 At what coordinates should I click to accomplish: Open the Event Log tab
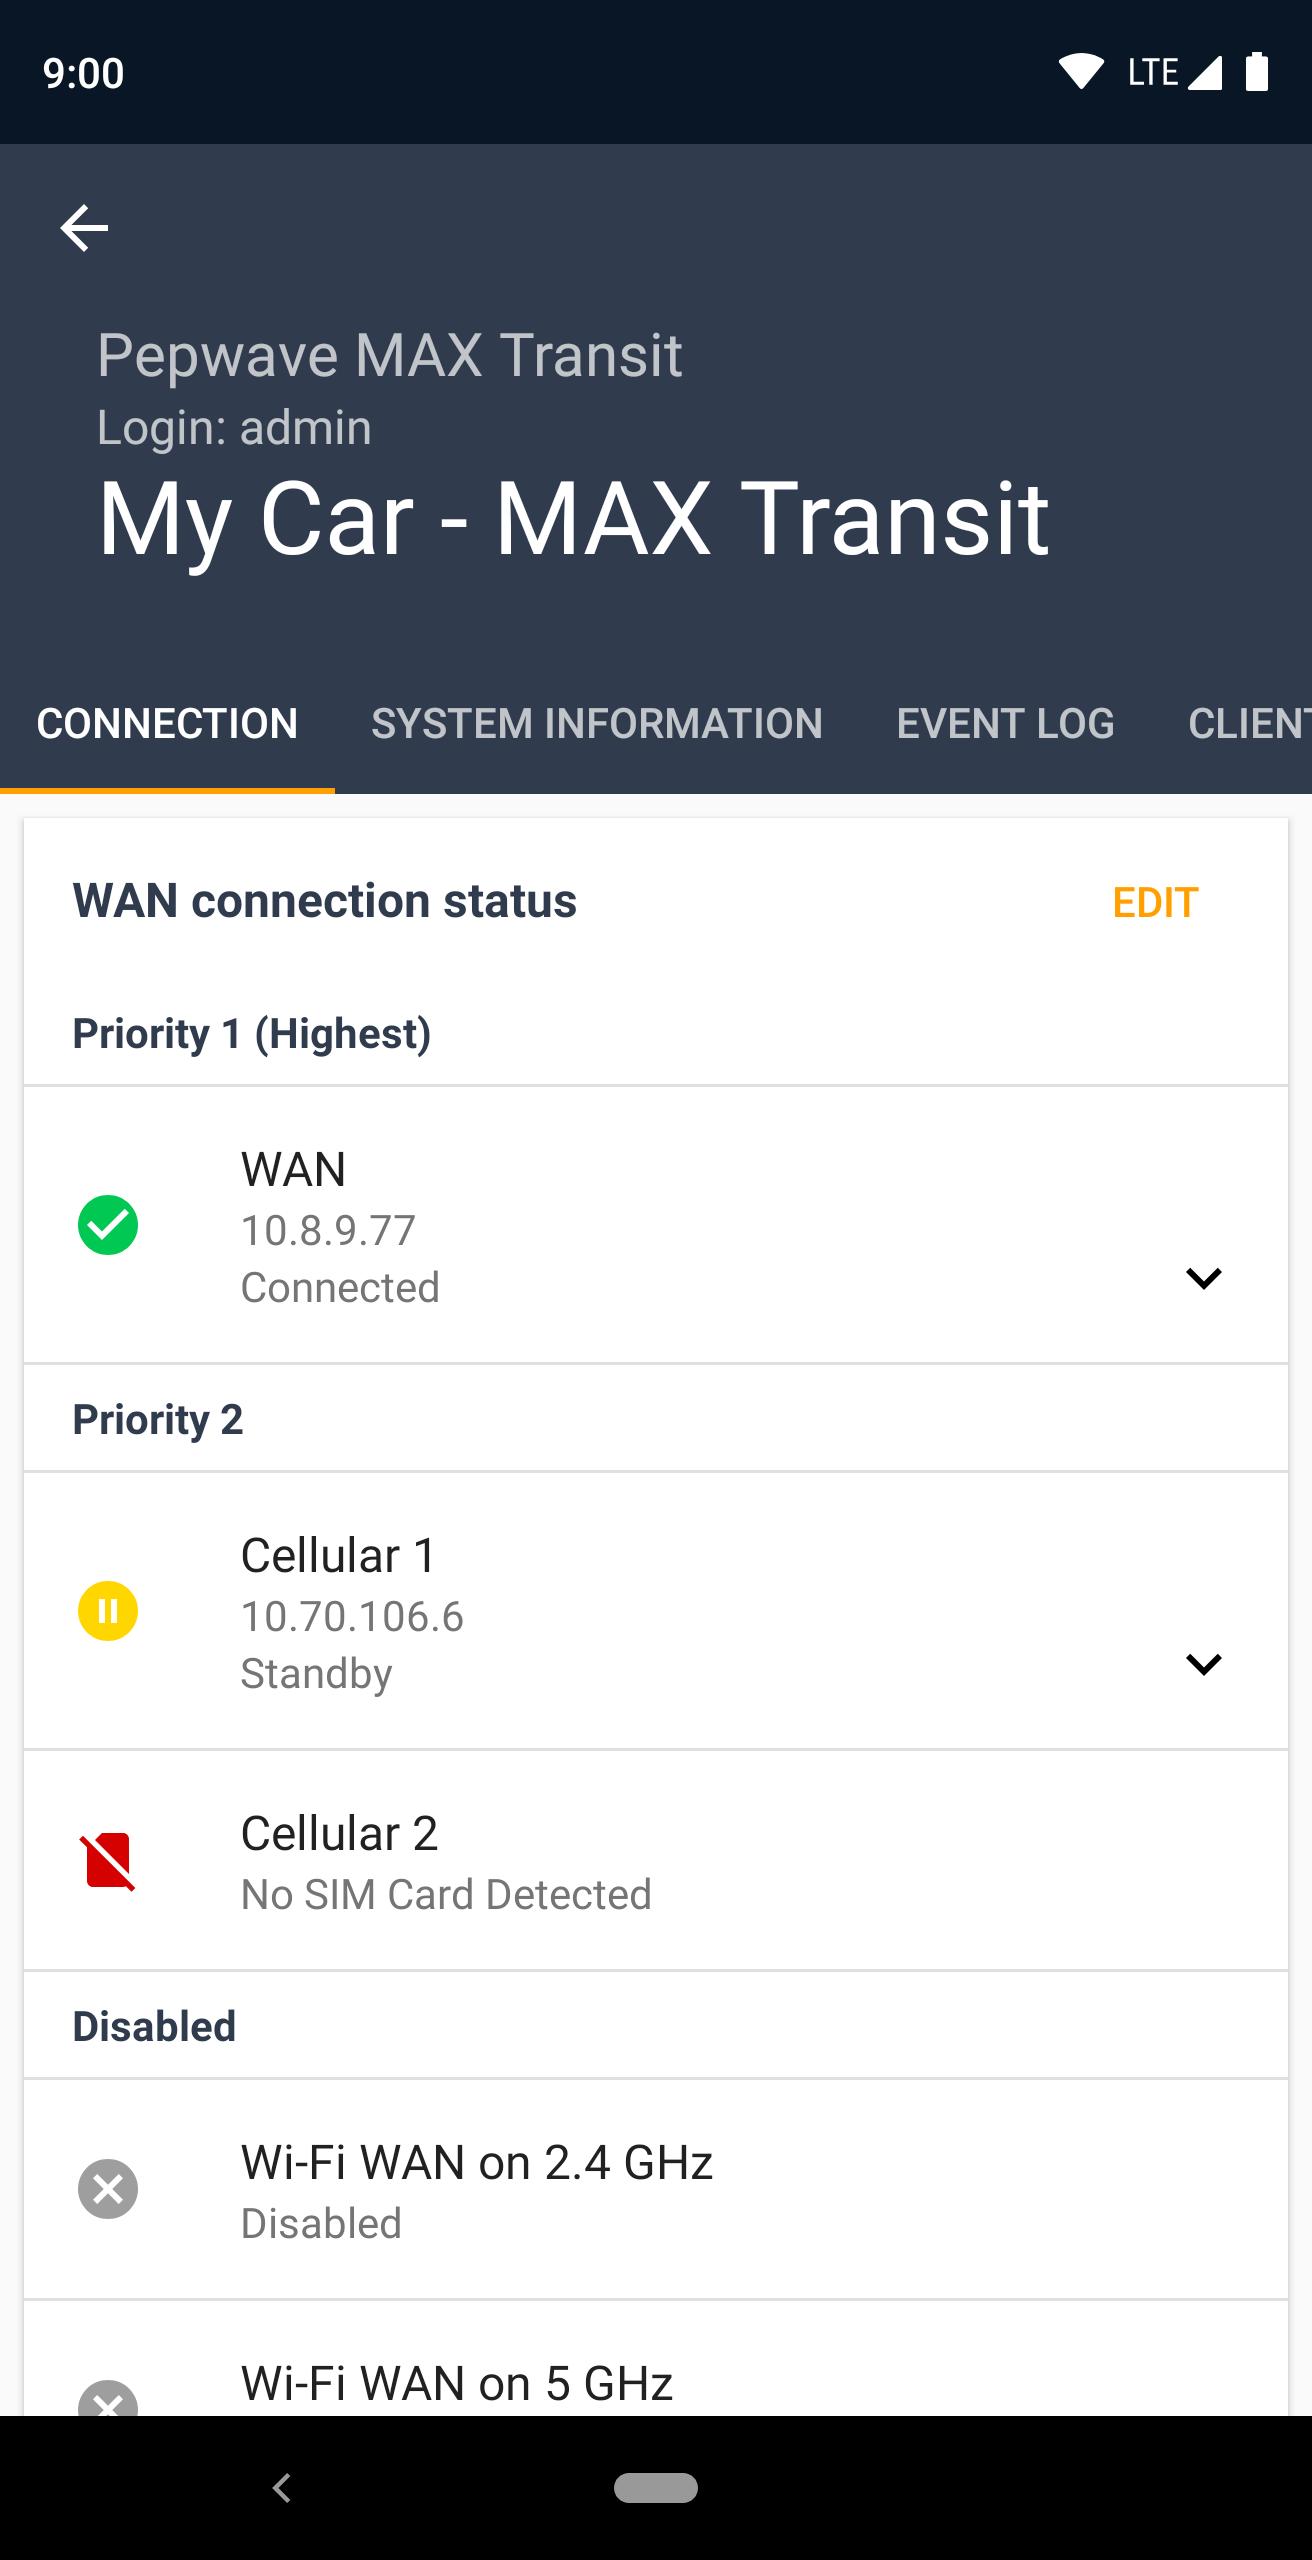(x=1005, y=723)
